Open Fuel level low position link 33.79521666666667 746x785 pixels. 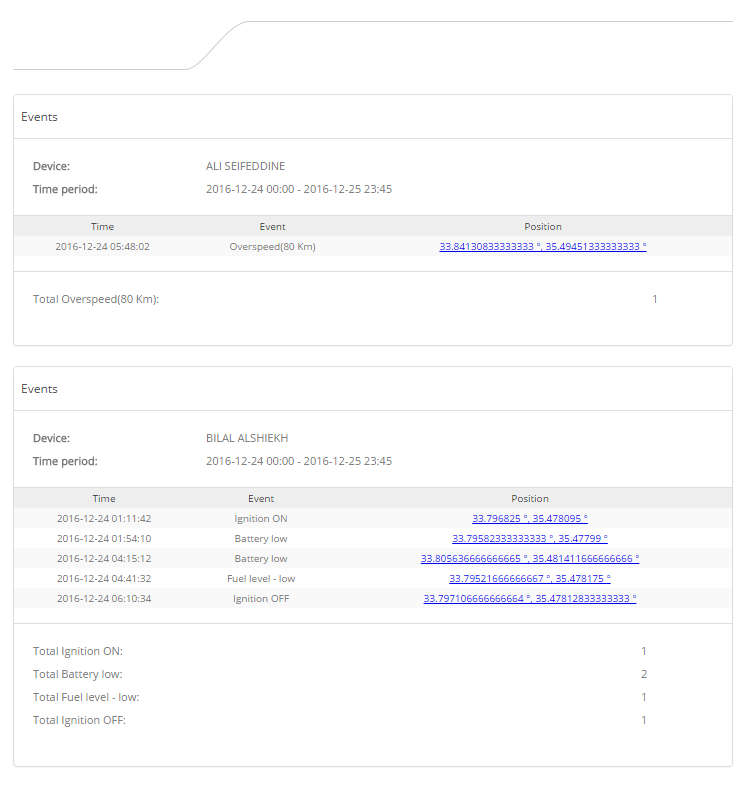pyautogui.click(x=530, y=578)
